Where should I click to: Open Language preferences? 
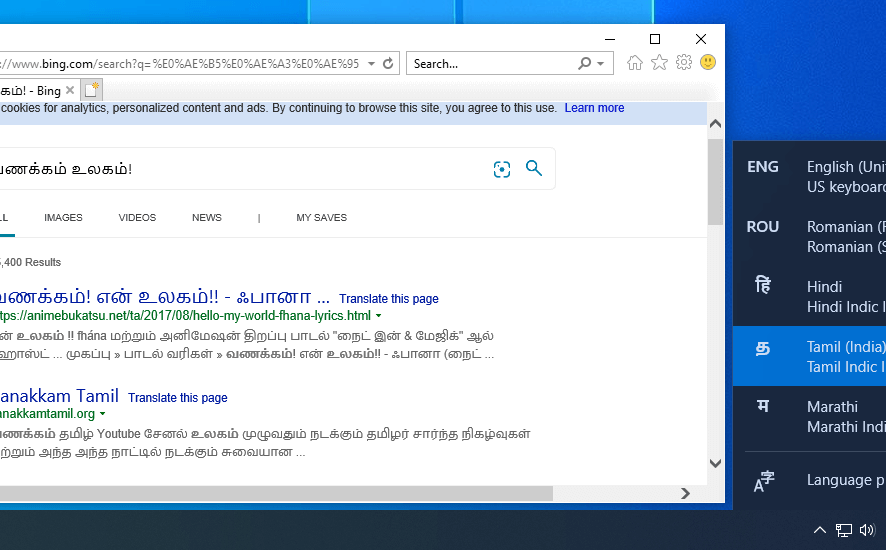(809, 480)
